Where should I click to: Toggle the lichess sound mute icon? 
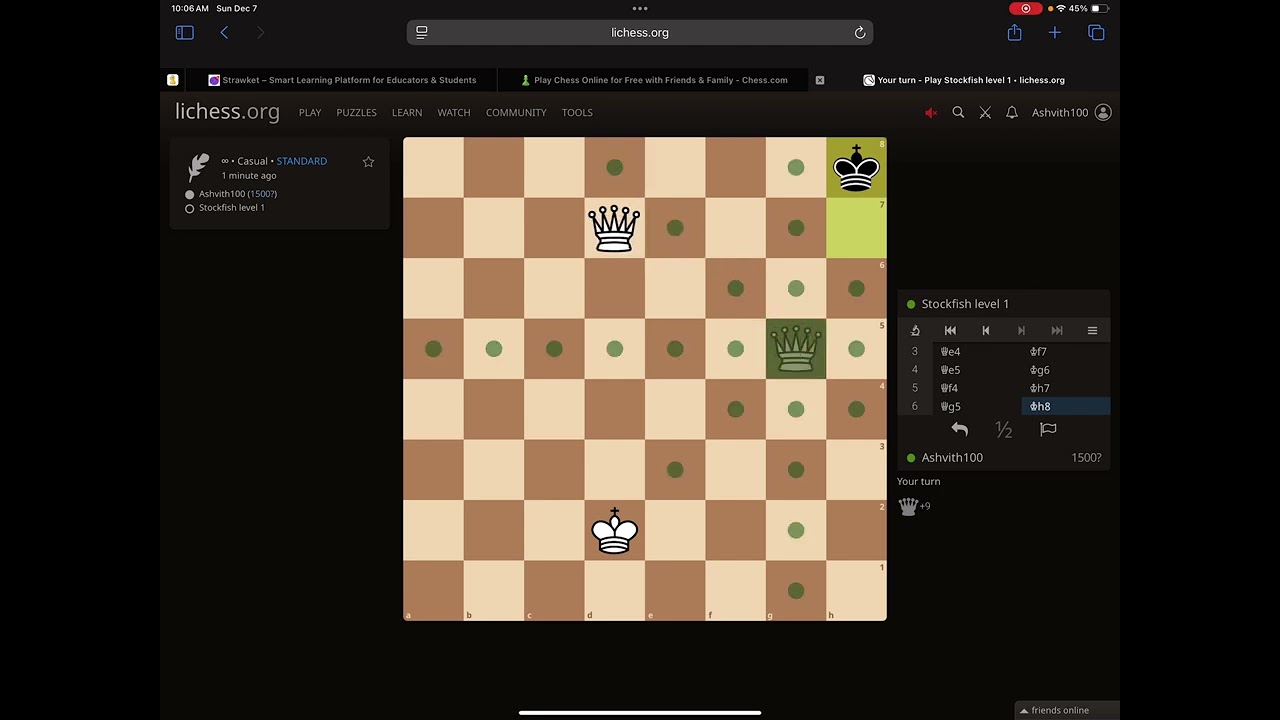pyautogui.click(x=931, y=113)
